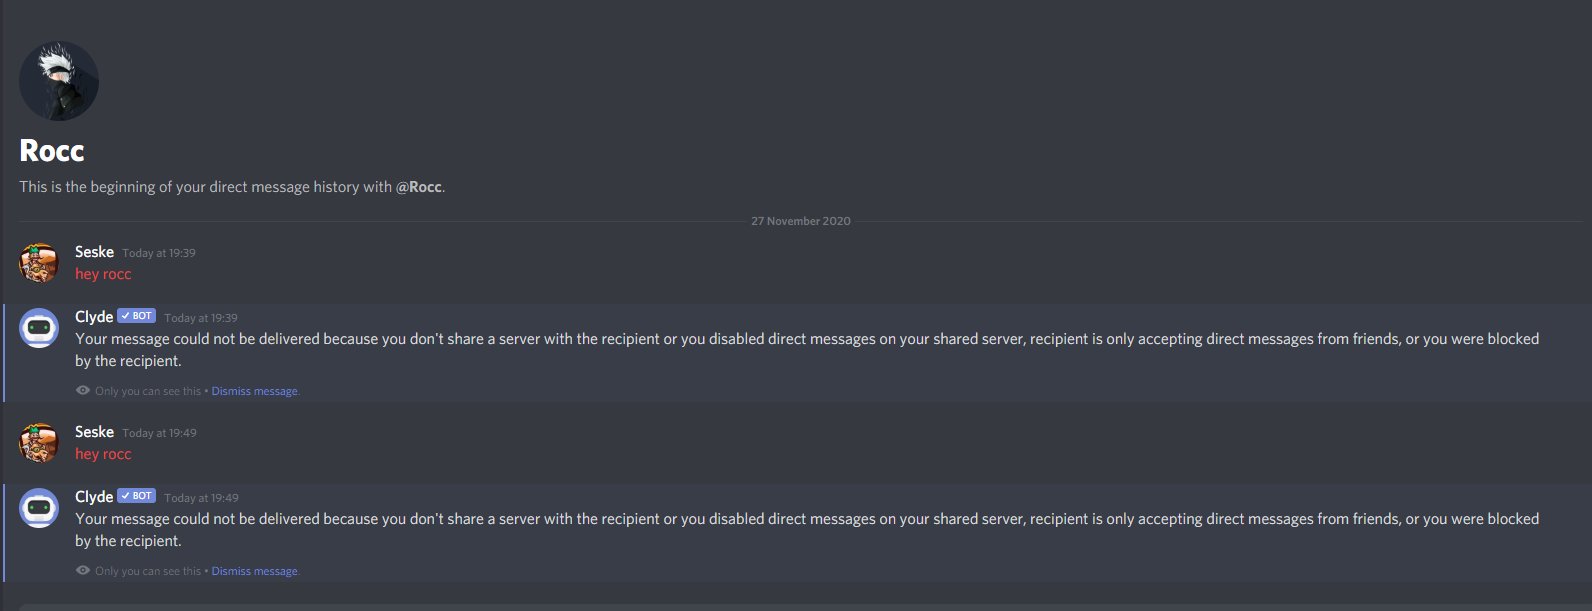Viewport: 1592px width, 611px height.
Task: Click Seske's avatar on the 19:39 message
Action: (39, 263)
